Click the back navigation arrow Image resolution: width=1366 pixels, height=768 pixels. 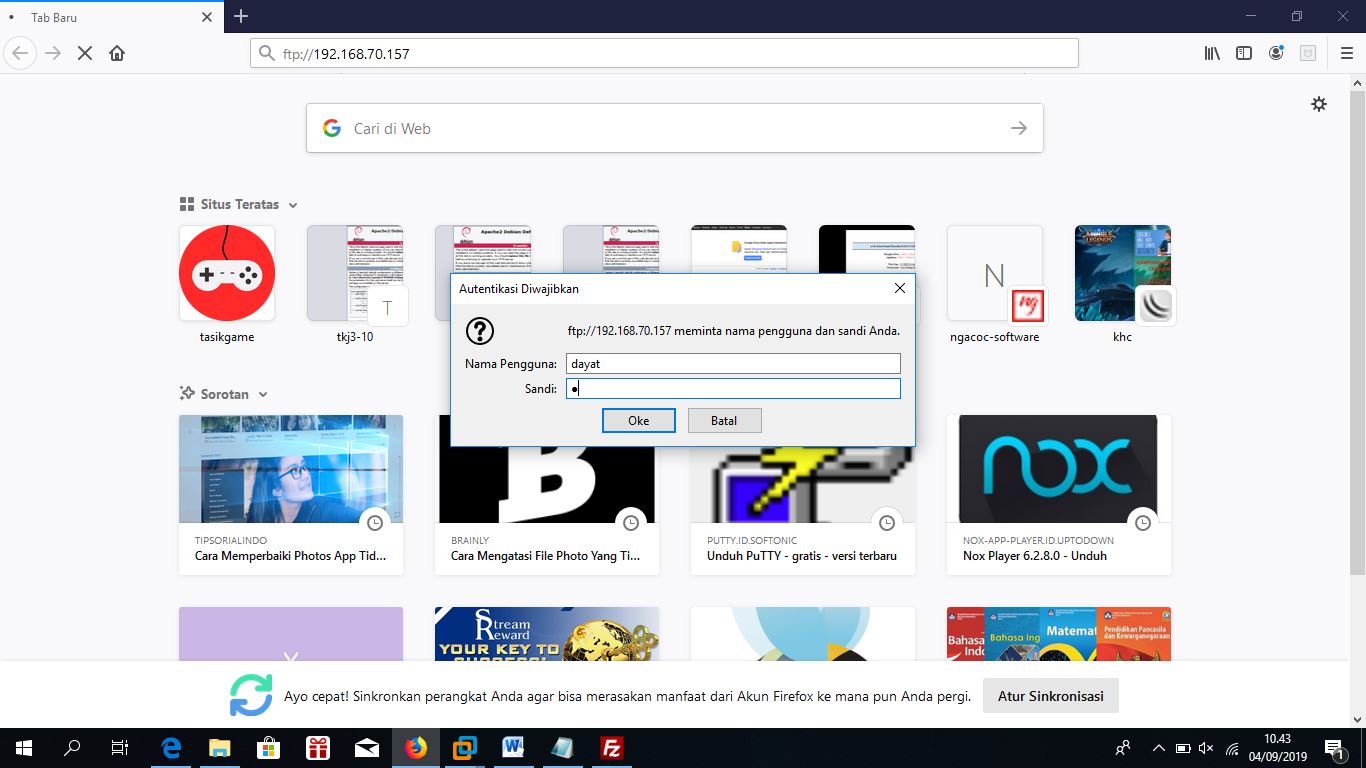click(20, 53)
